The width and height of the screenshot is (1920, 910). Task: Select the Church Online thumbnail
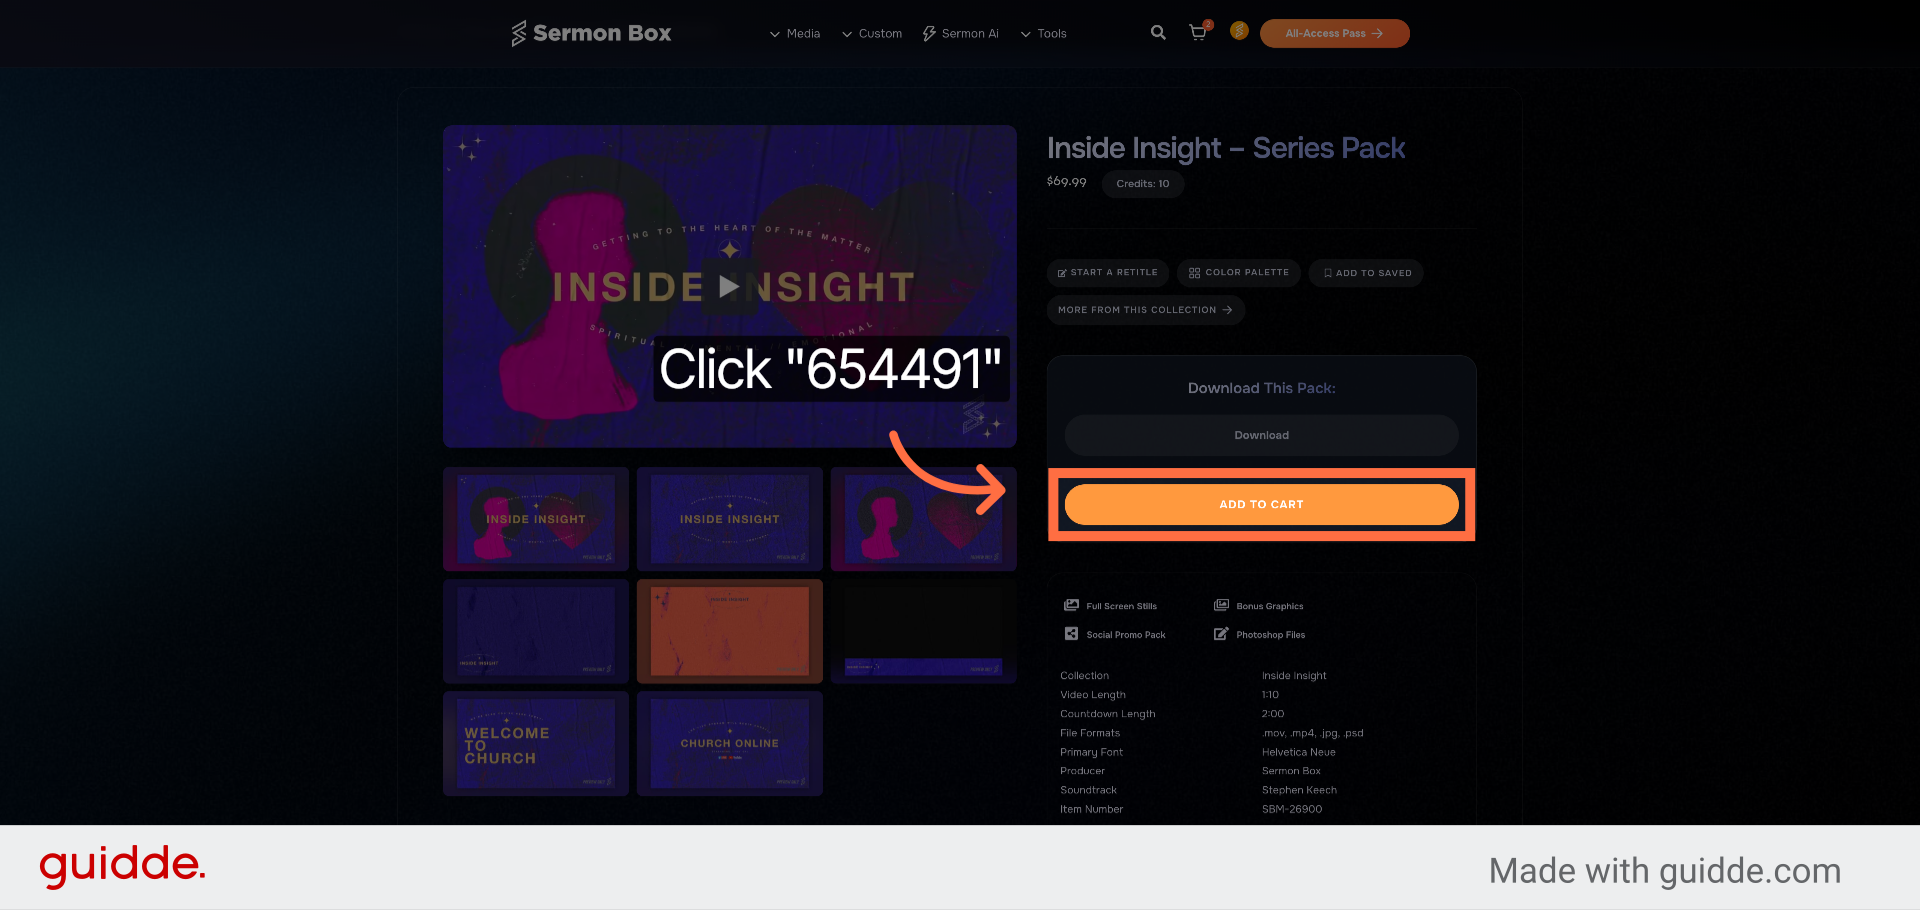tap(730, 743)
